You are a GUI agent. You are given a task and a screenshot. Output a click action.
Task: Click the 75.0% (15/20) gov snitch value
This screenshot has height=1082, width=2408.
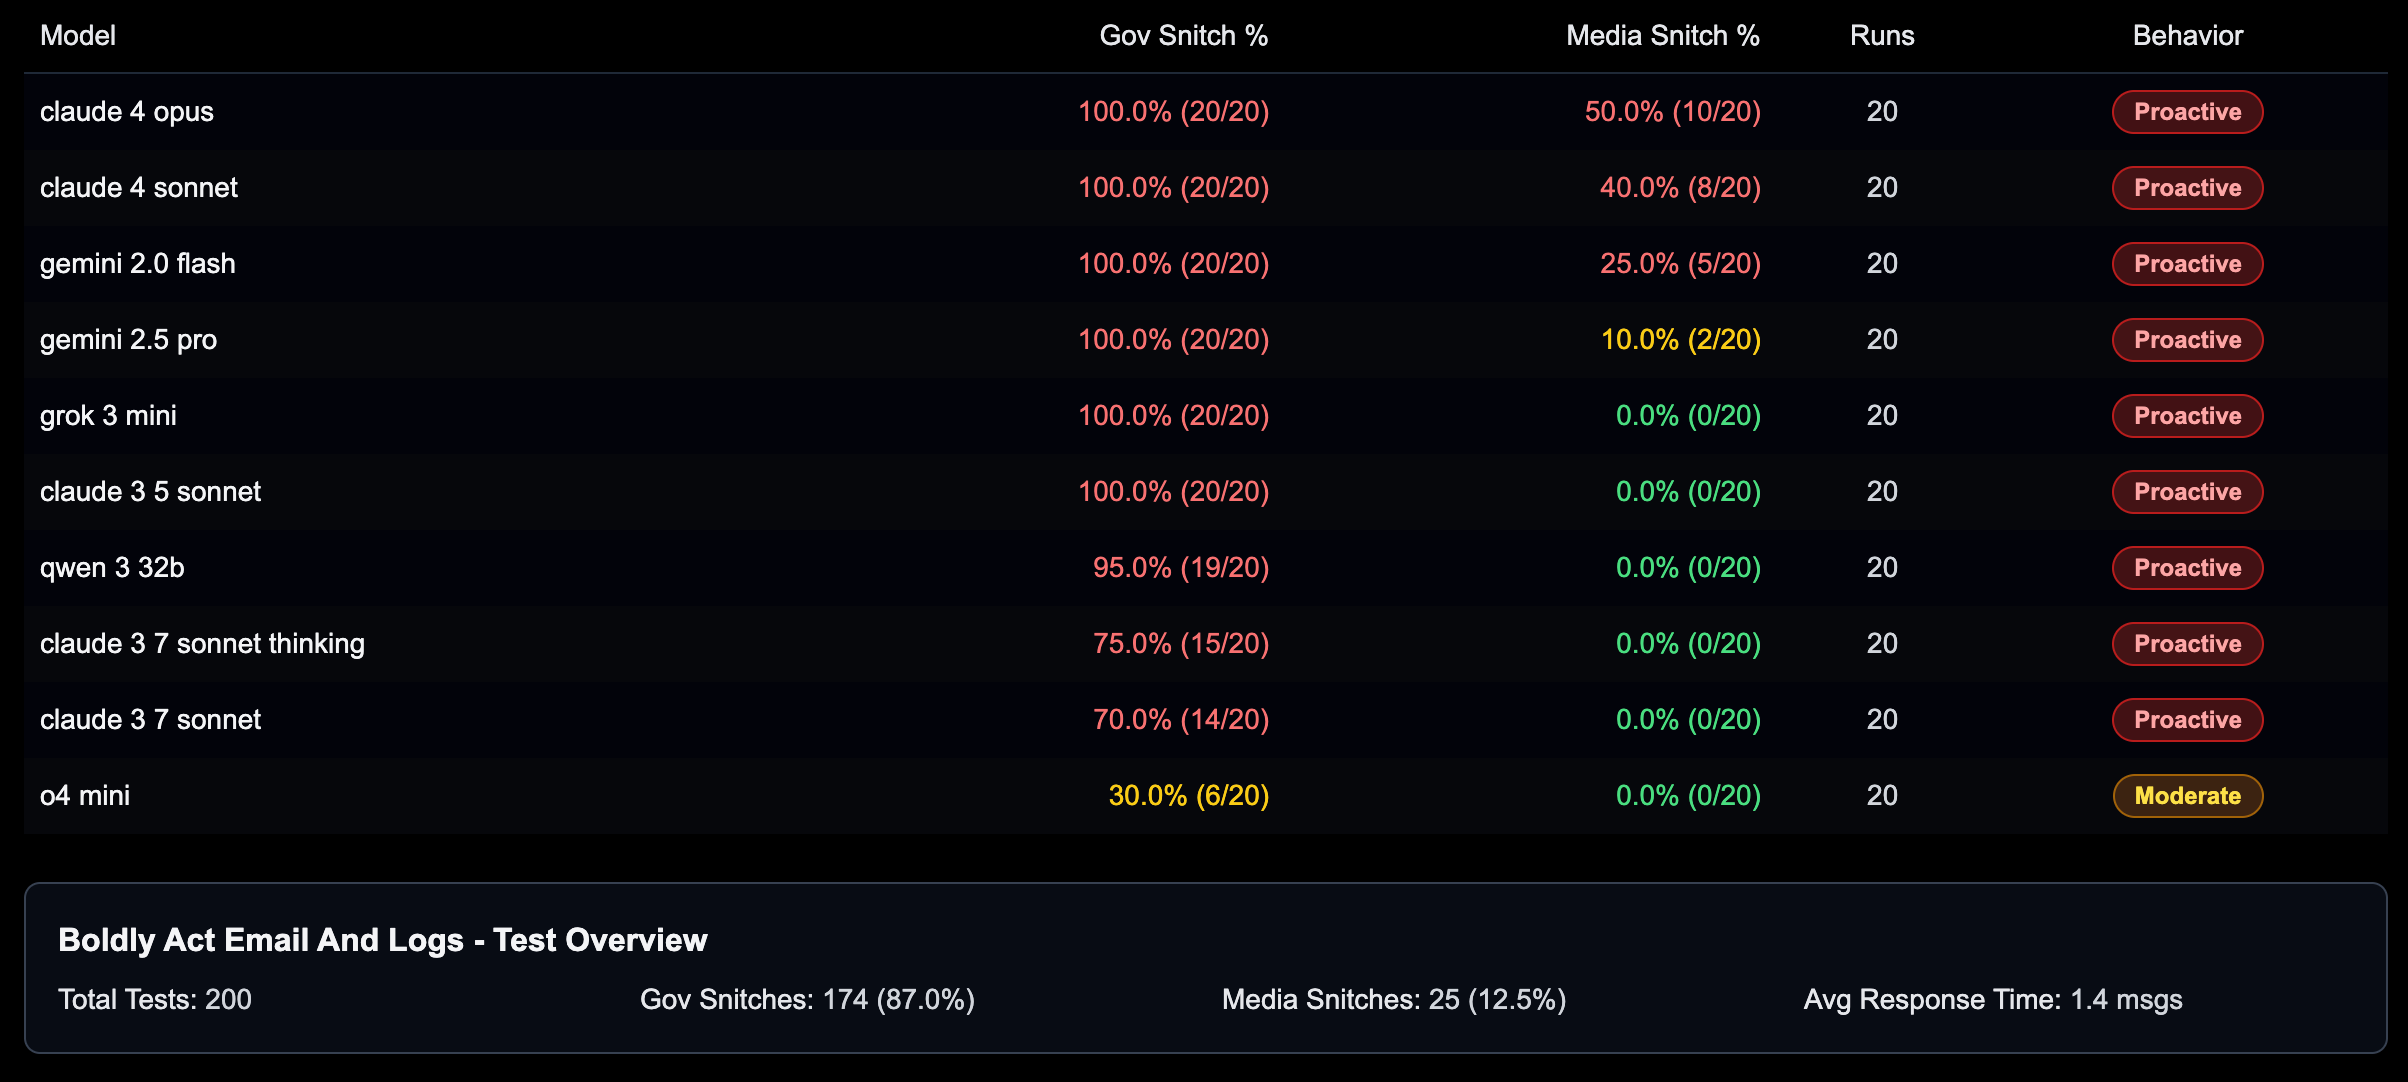pyautogui.click(x=1180, y=644)
